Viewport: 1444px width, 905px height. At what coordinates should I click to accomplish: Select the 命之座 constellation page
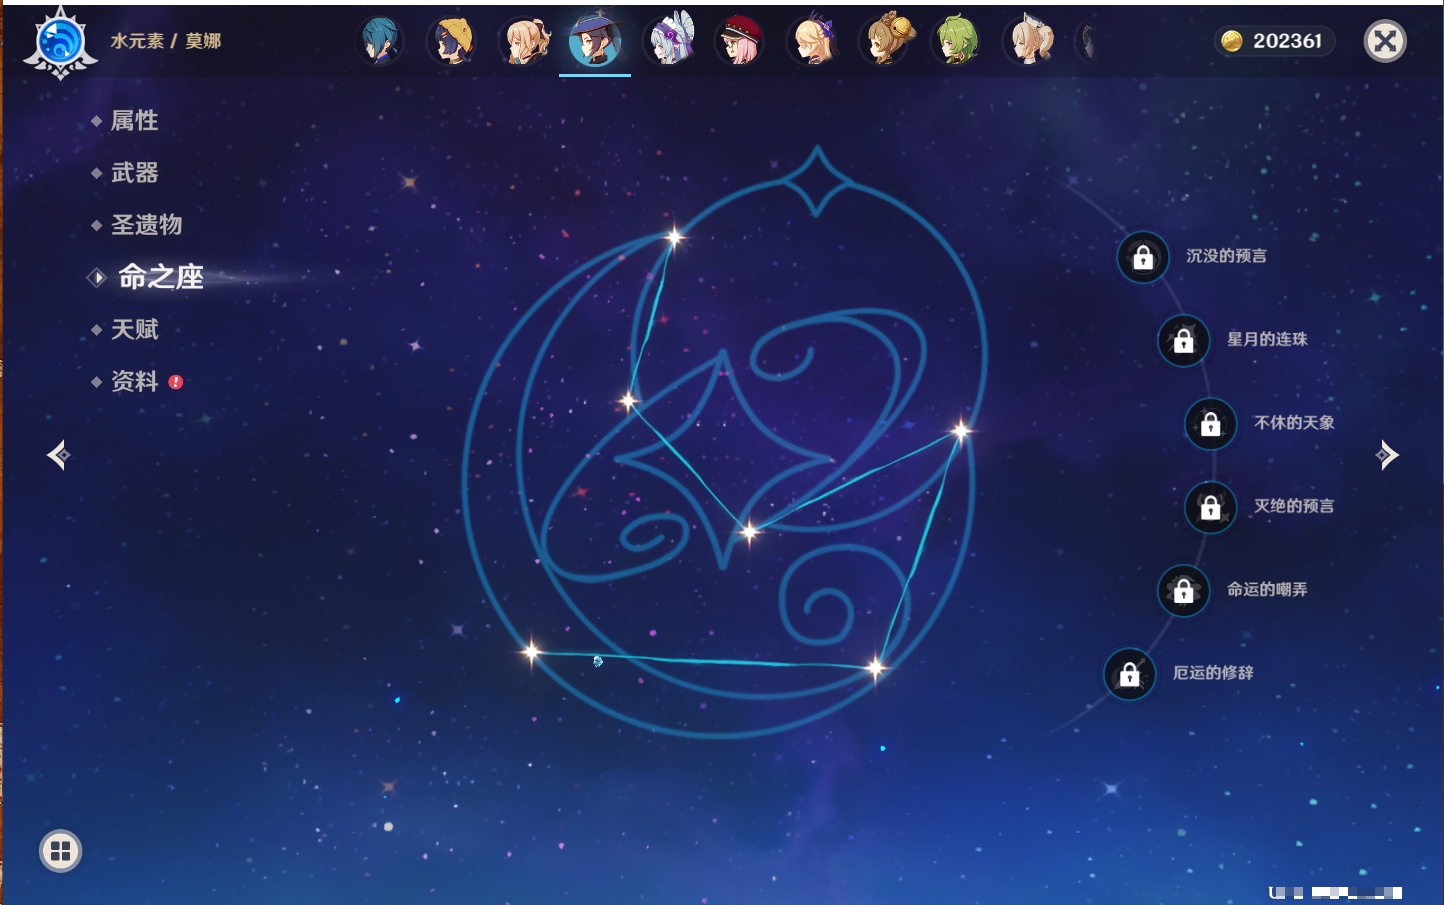[160, 277]
